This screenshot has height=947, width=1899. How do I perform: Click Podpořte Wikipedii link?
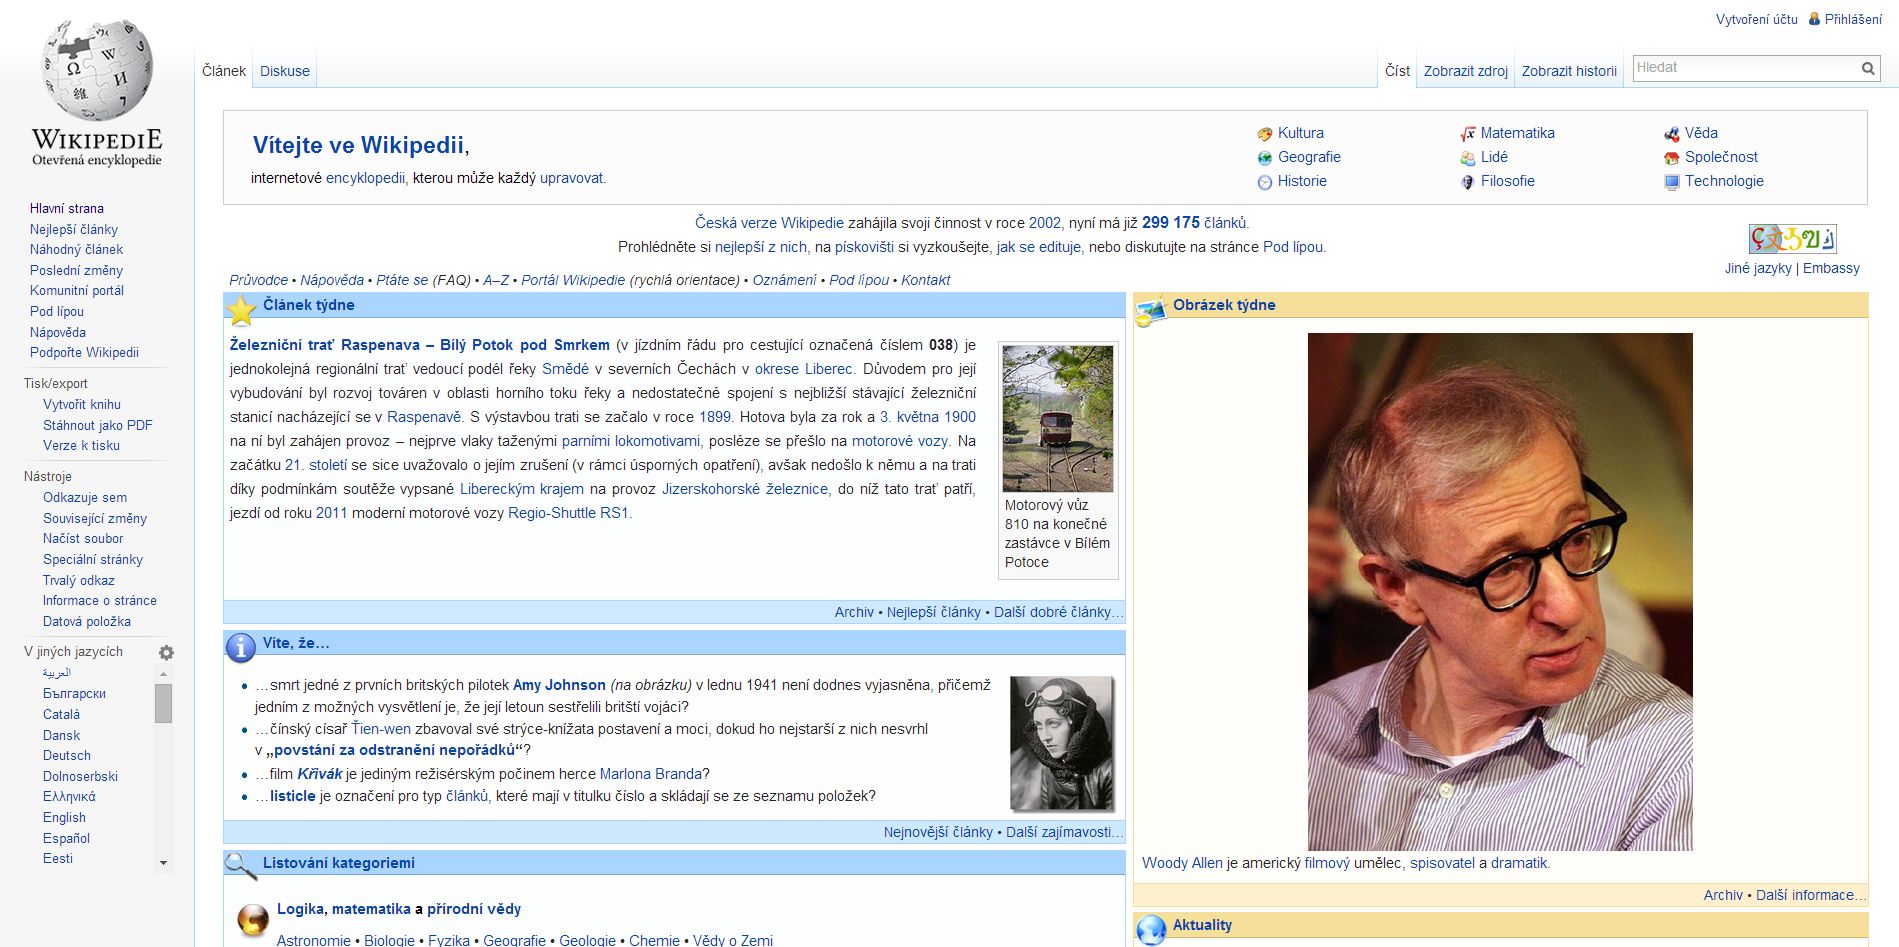(85, 352)
